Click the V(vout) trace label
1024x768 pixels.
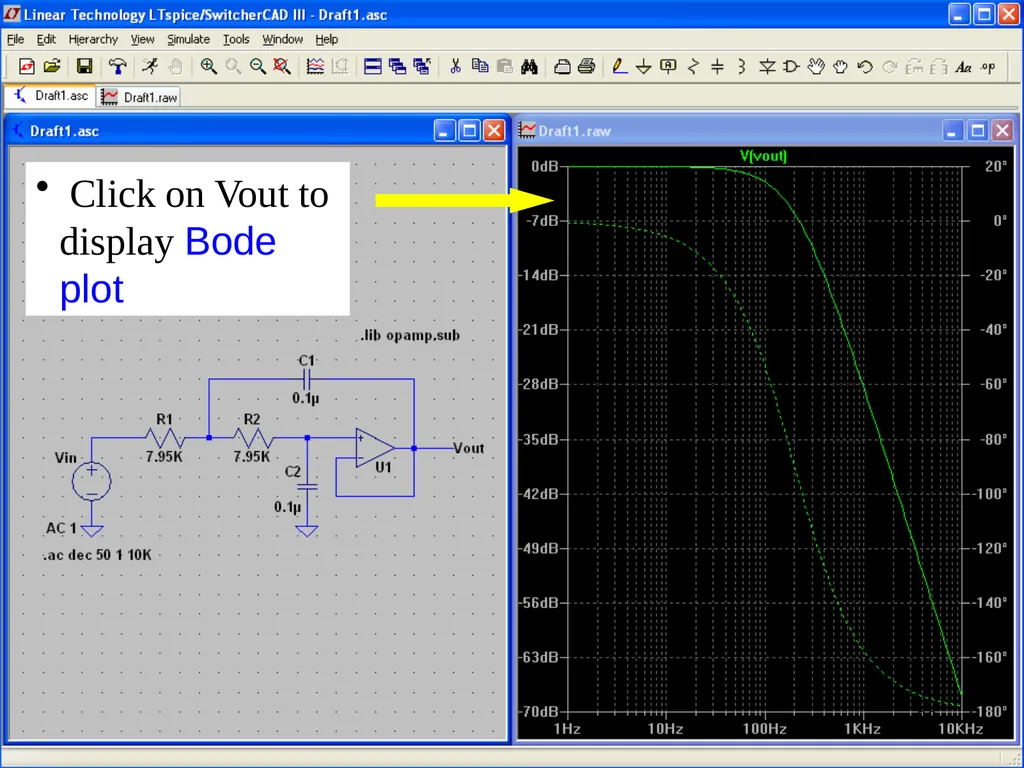pos(763,155)
